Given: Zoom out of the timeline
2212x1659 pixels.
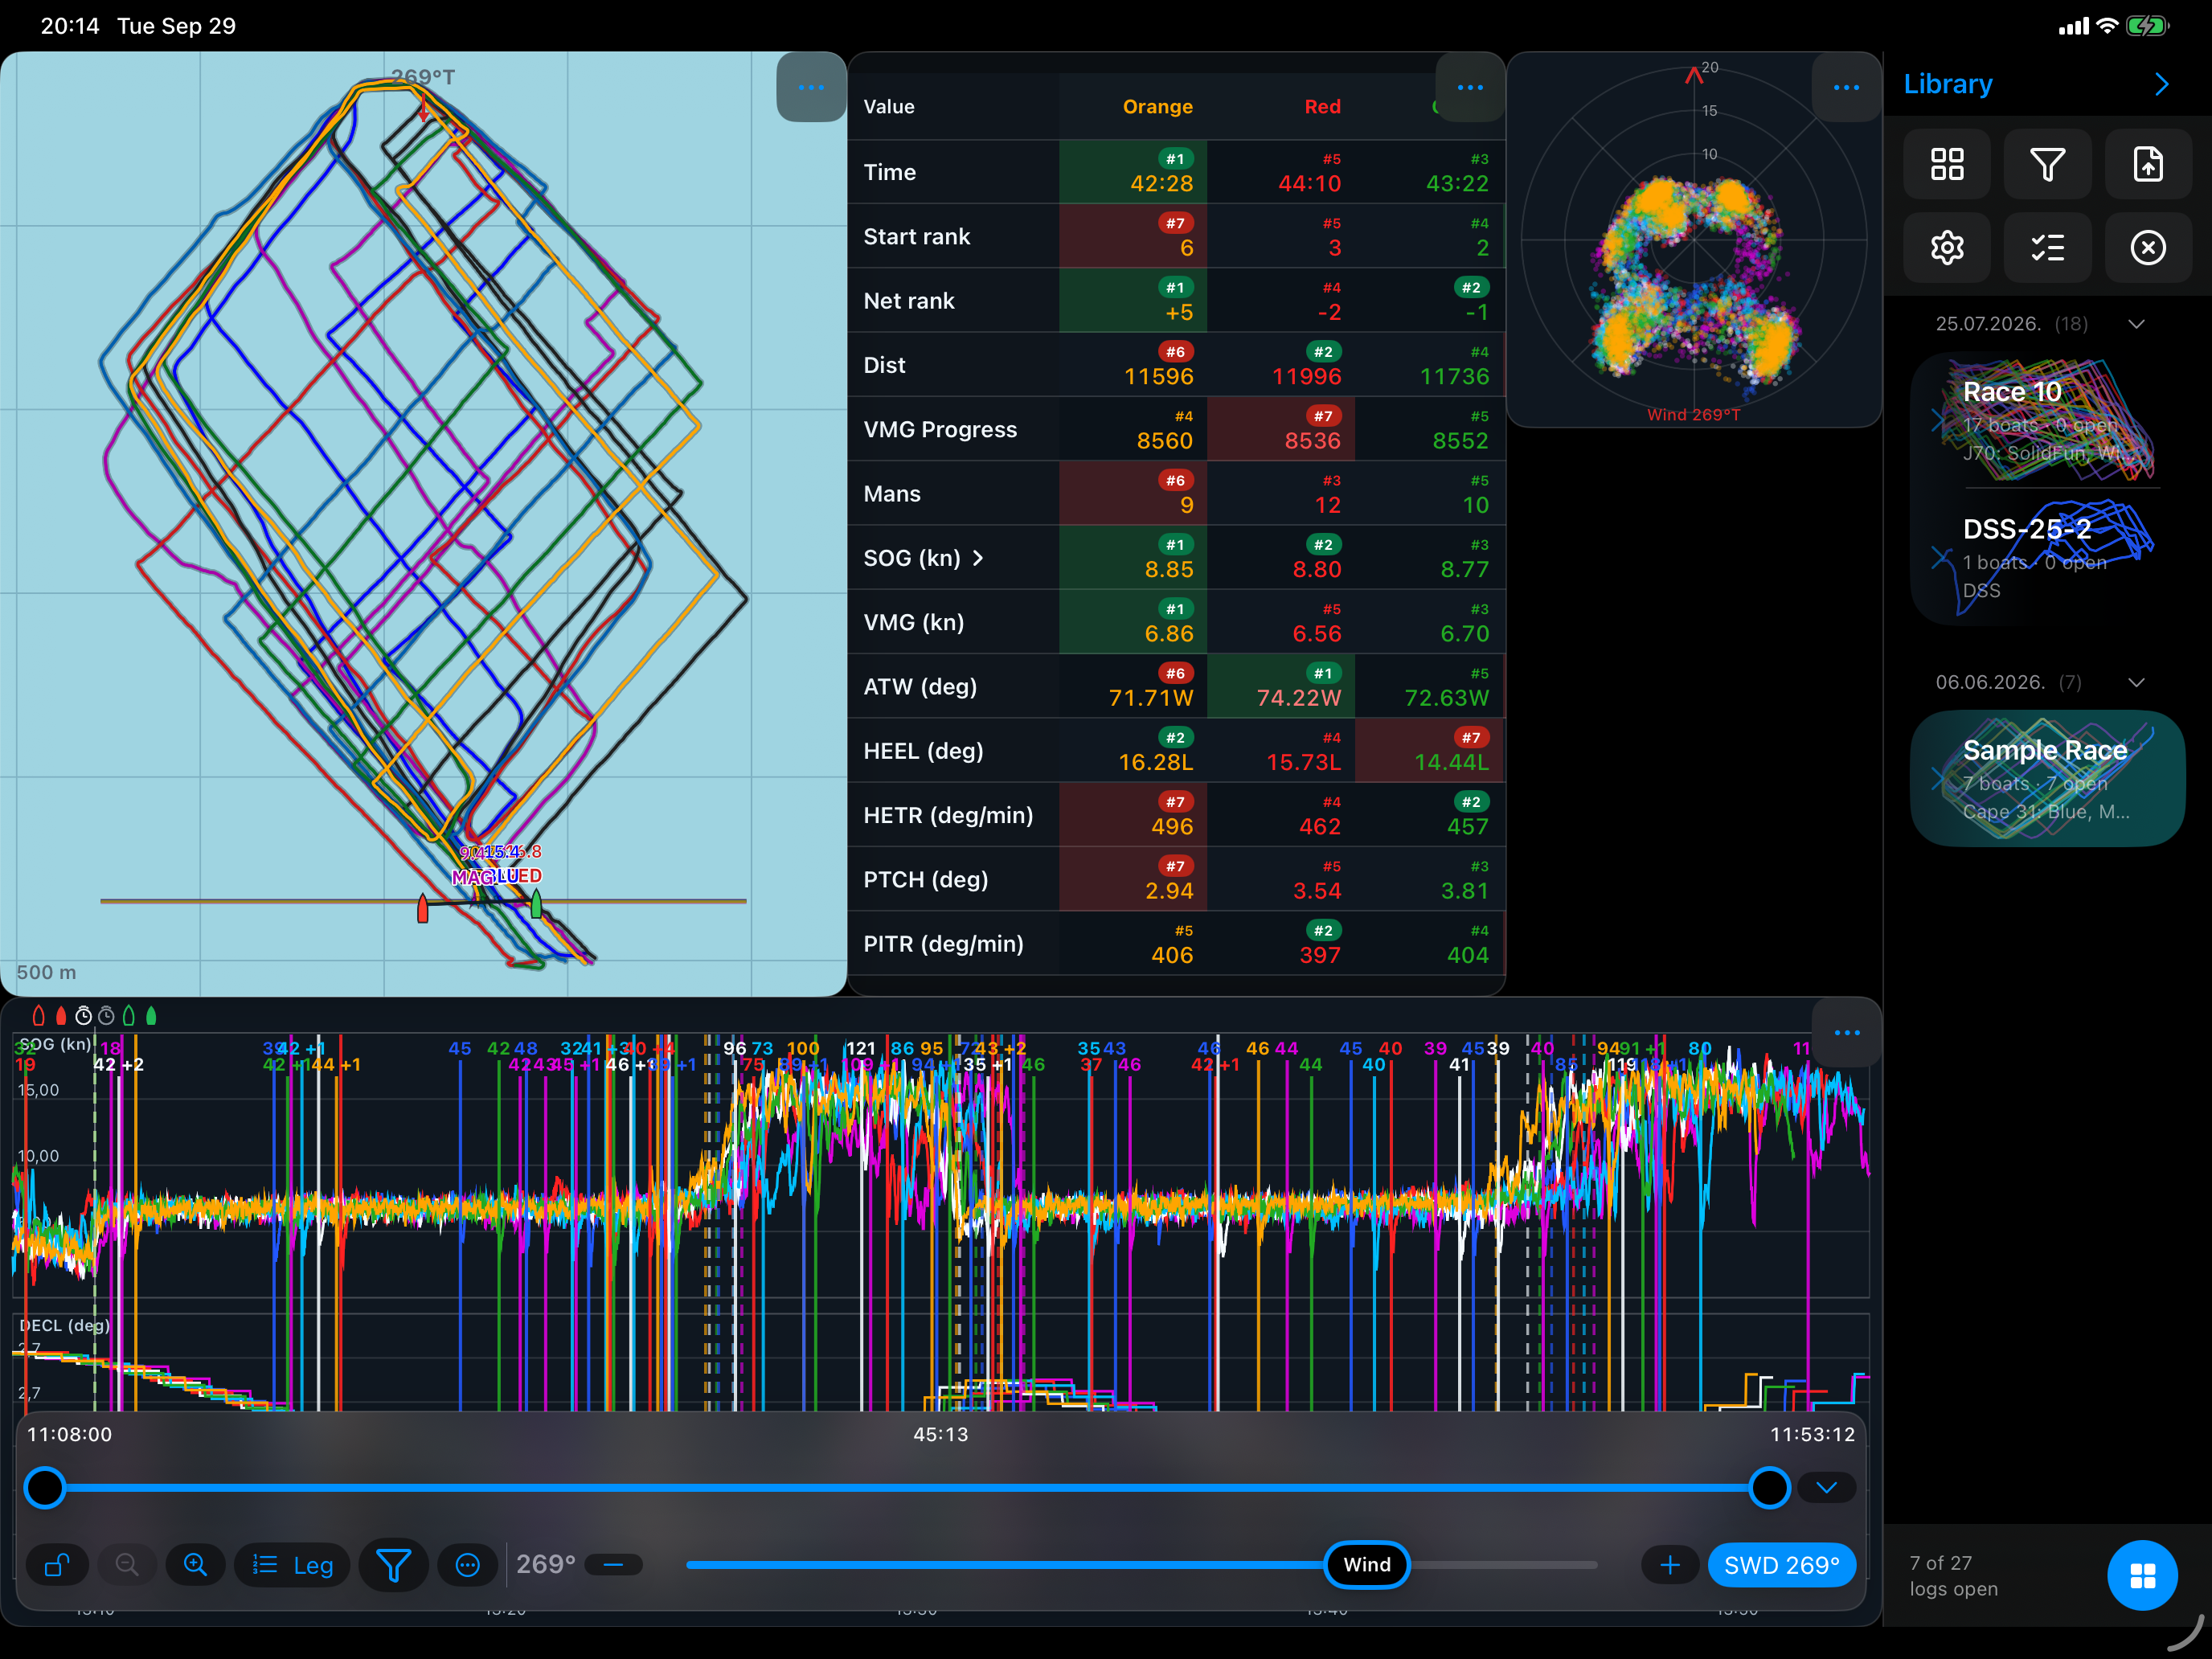Looking at the screenshot, I should (x=127, y=1565).
